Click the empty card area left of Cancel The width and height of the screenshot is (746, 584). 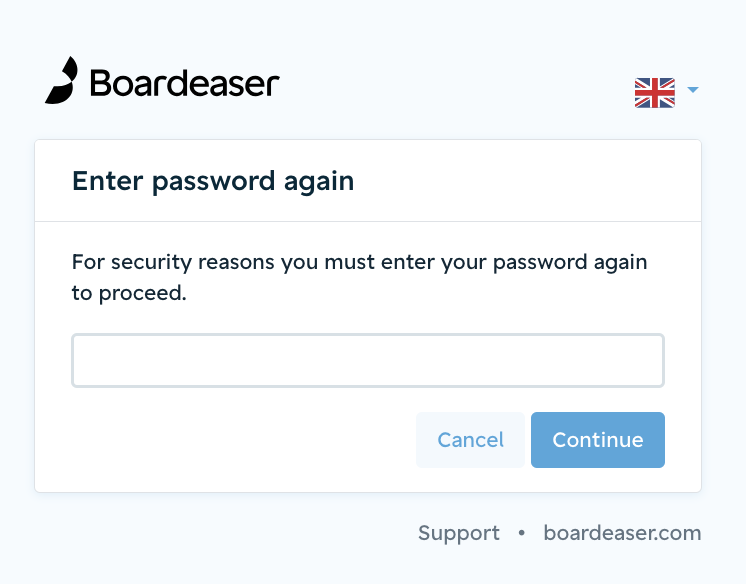[x=244, y=440]
